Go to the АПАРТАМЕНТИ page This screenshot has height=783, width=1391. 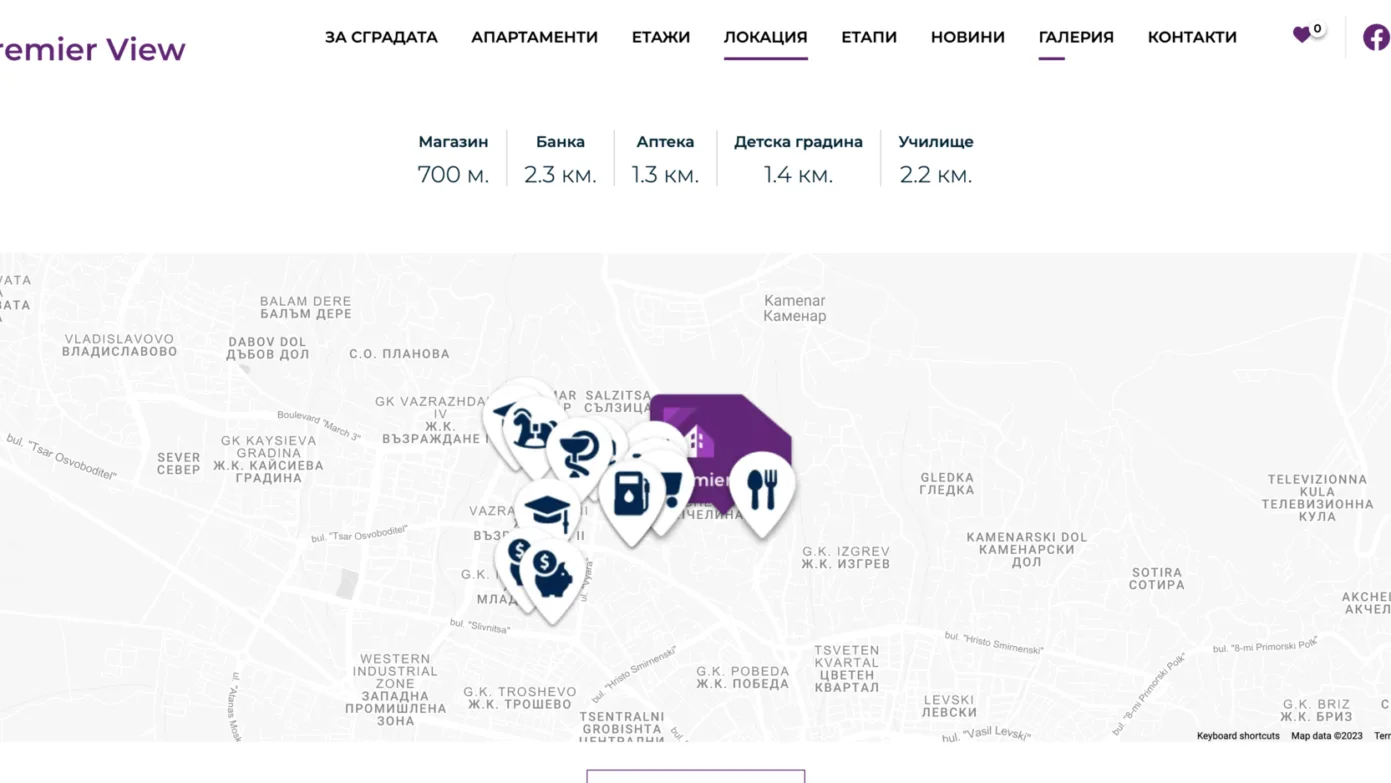click(534, 37)
